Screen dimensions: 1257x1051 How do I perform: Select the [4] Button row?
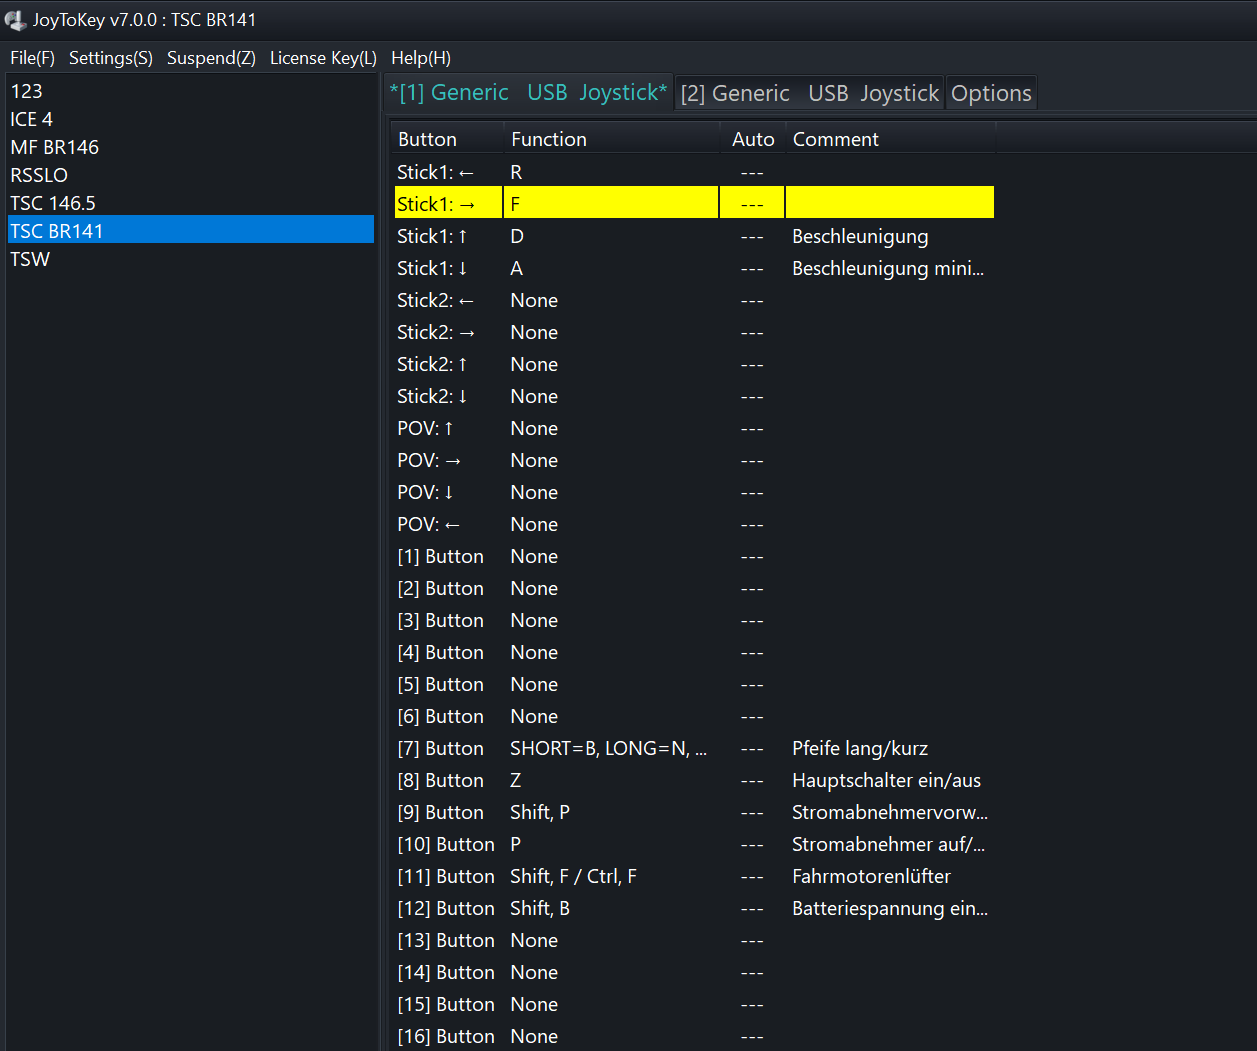(x=694, y=652)
